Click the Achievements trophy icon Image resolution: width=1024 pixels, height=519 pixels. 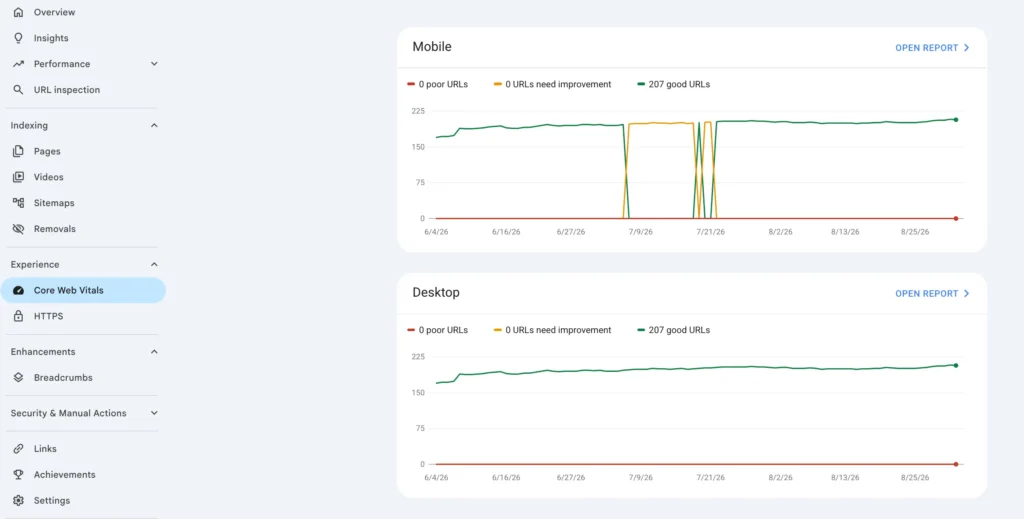pyautogui.click(x=18, y=475)
